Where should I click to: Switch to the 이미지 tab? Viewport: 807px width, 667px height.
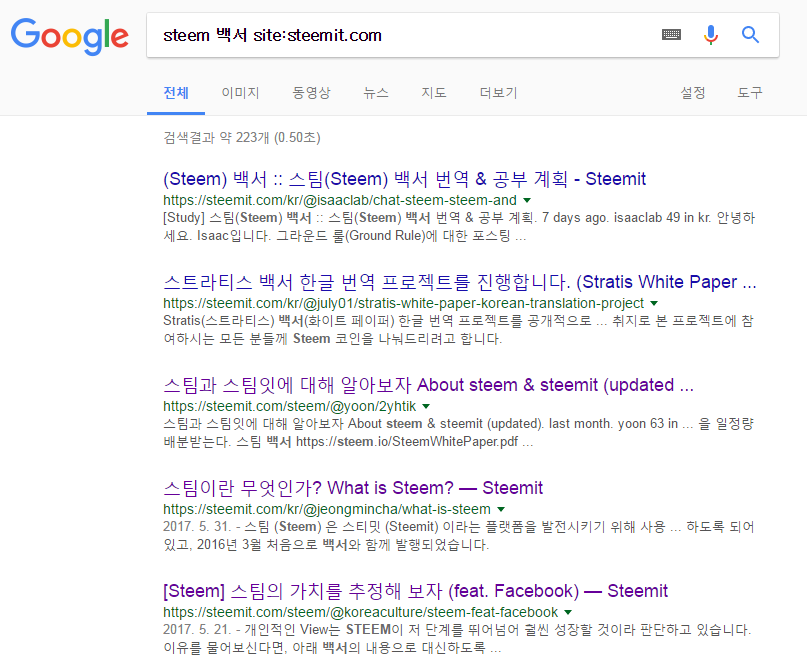[x=240, y=93]
